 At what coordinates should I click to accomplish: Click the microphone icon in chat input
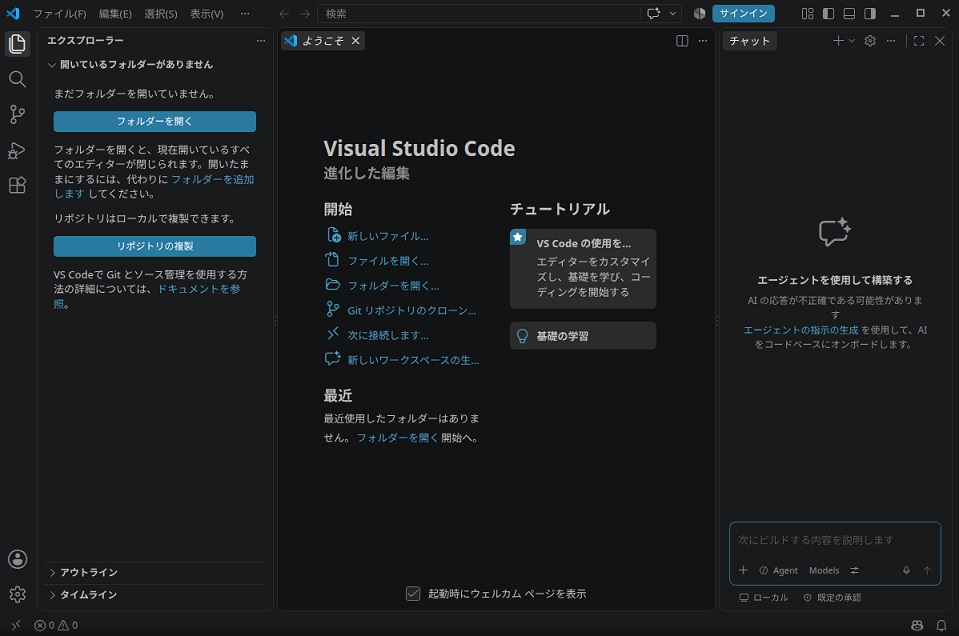click(906, 571)
